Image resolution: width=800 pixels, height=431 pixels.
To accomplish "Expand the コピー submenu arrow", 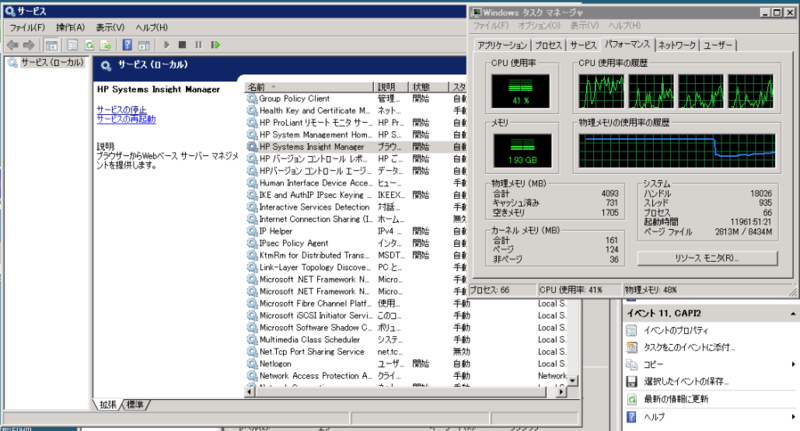I will tap(793, 364).
